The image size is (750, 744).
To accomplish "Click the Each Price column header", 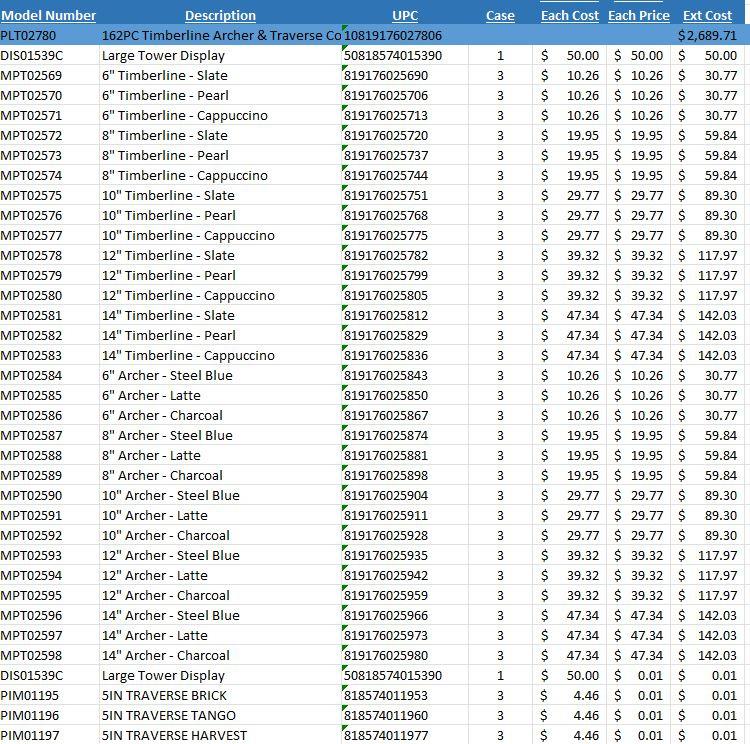I will point(639,15).
